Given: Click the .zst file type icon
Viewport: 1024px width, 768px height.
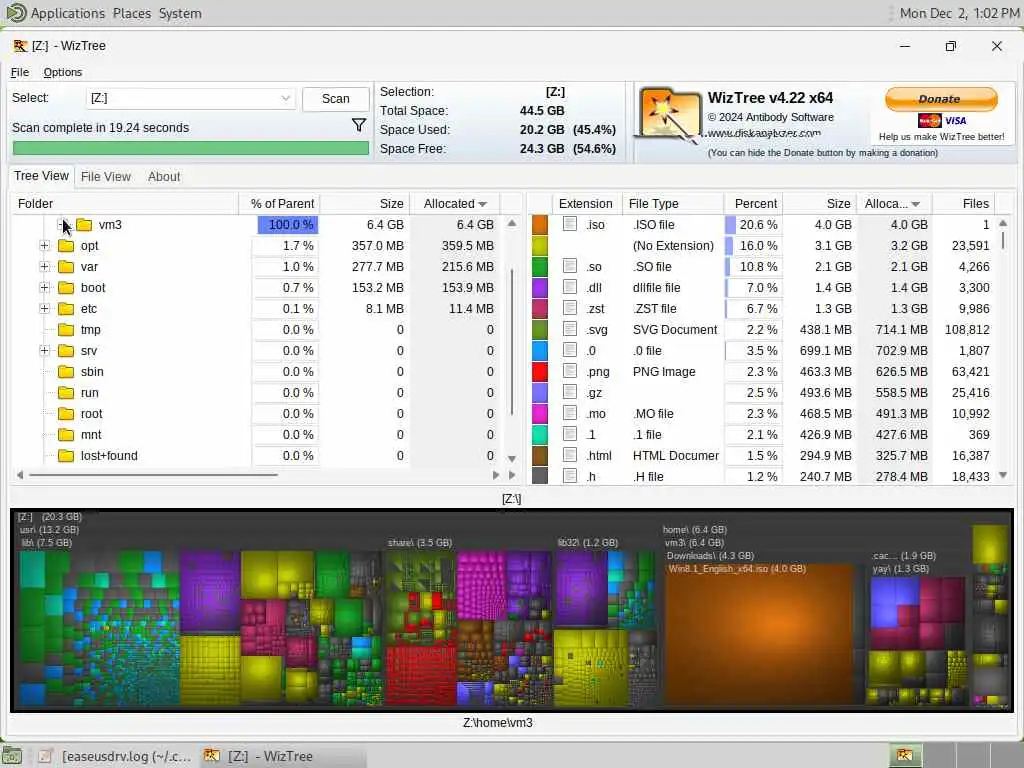Looking at the screenshot, I should pyautogui.click(x=570, y=308).
